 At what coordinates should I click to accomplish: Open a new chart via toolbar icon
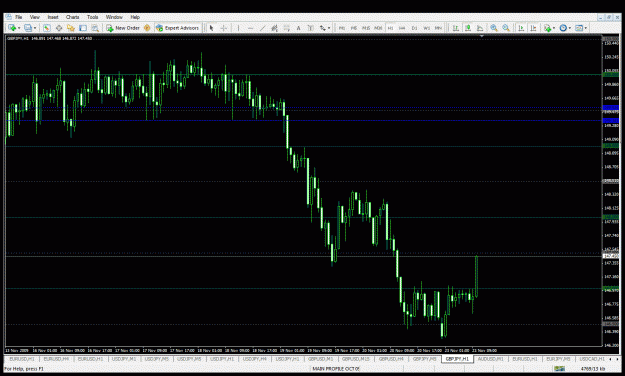[12, 28]
